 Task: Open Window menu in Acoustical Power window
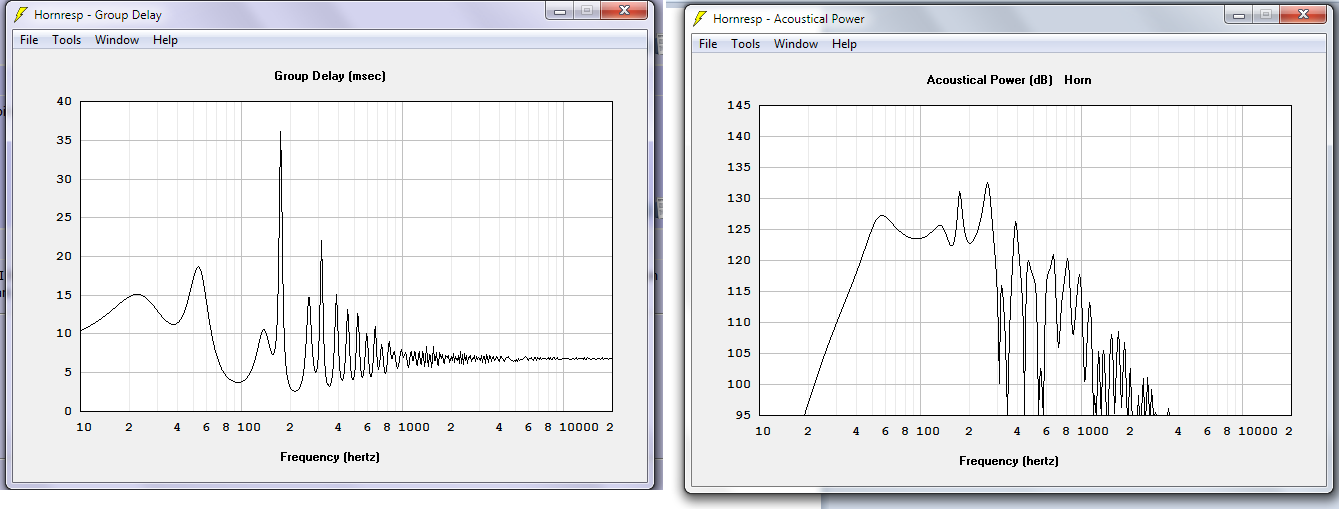coord(796,44)
